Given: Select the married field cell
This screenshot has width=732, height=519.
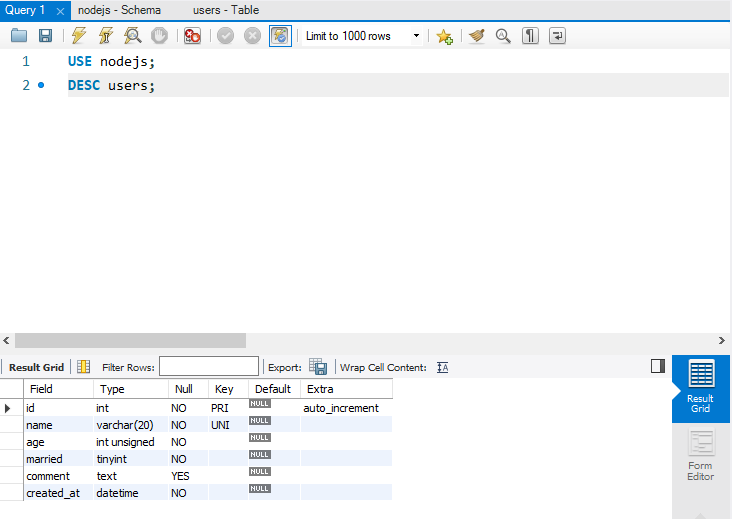Looking at the screenshot, I should click(x=58, y=459).
